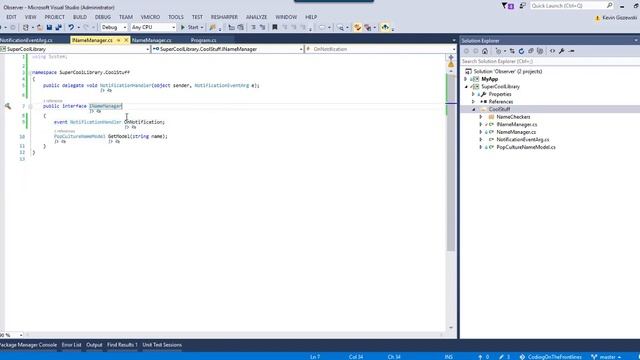Switch to NameManager.cs tab
This screenshot has height=360, width=640.
151,40
